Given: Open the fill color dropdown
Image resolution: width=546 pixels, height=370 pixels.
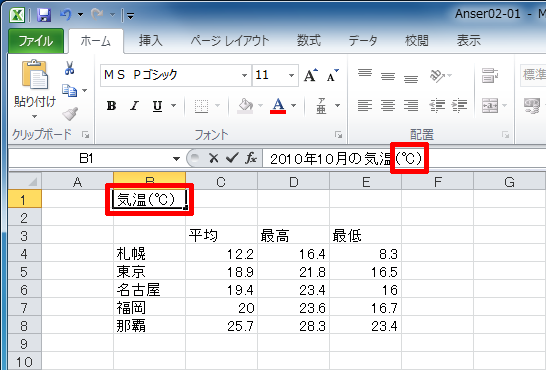Looking at the screenshot, I should point(260,105).
